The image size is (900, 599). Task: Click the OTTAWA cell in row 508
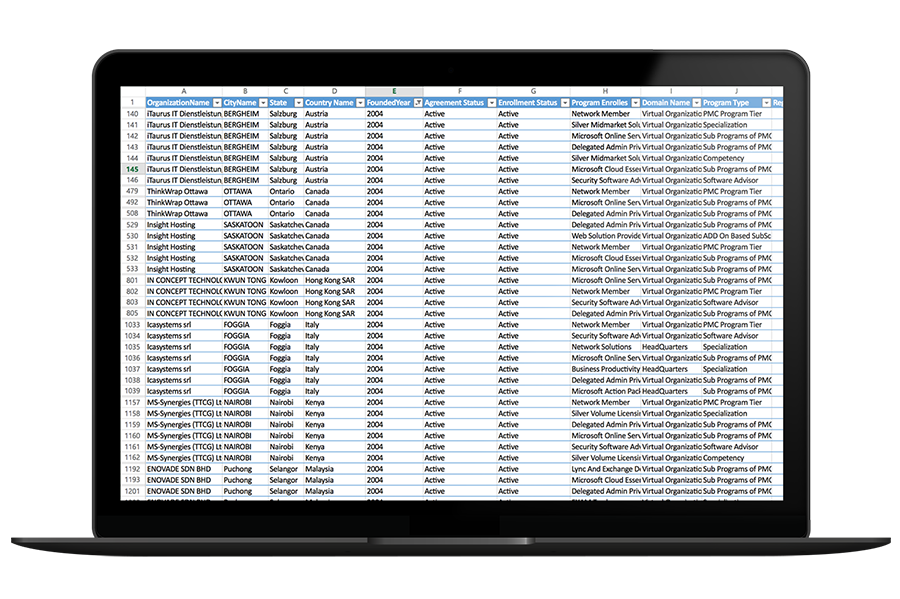click(x=245, y=213)
